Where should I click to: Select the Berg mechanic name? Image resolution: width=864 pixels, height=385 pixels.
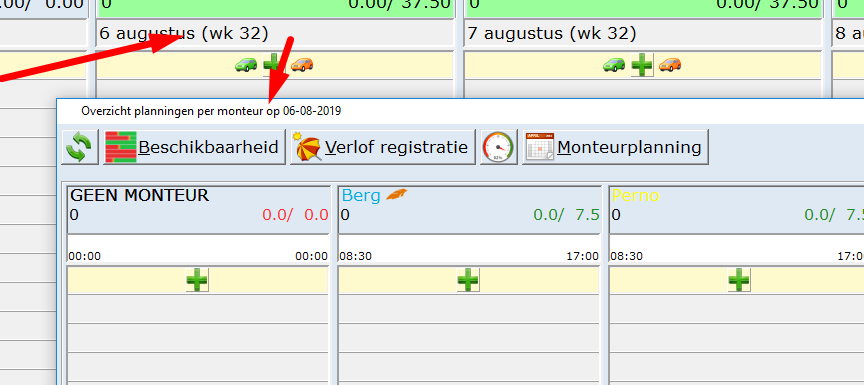pyautogui.click(x=361, y=196)
